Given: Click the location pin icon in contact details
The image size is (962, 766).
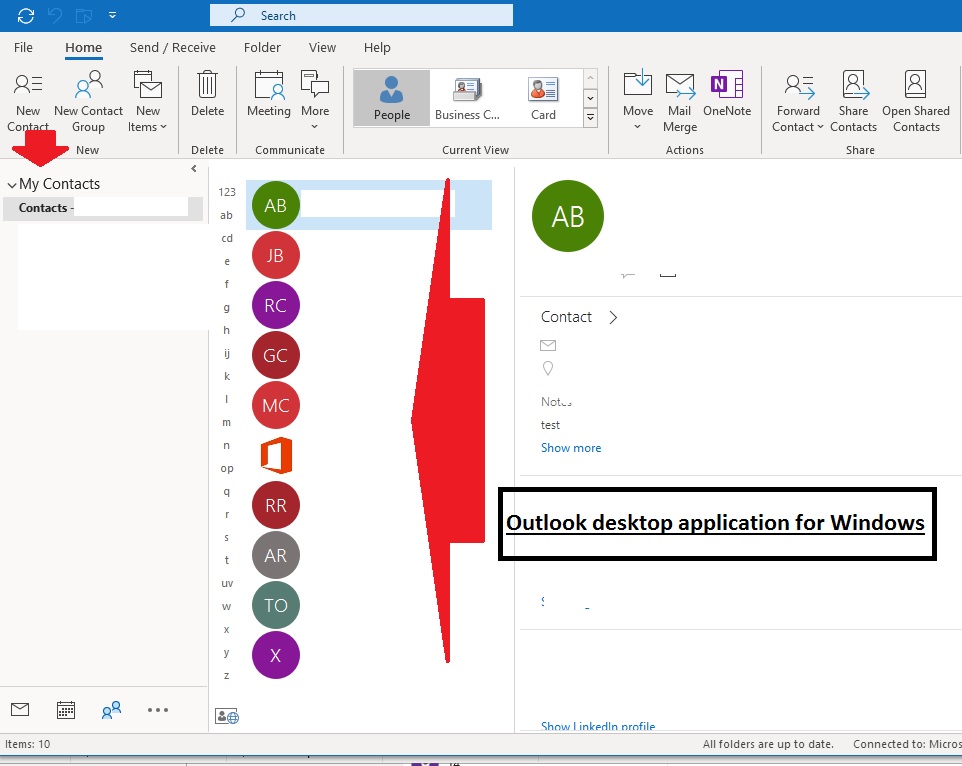Looking at the screenshot, I should point(548,368).
